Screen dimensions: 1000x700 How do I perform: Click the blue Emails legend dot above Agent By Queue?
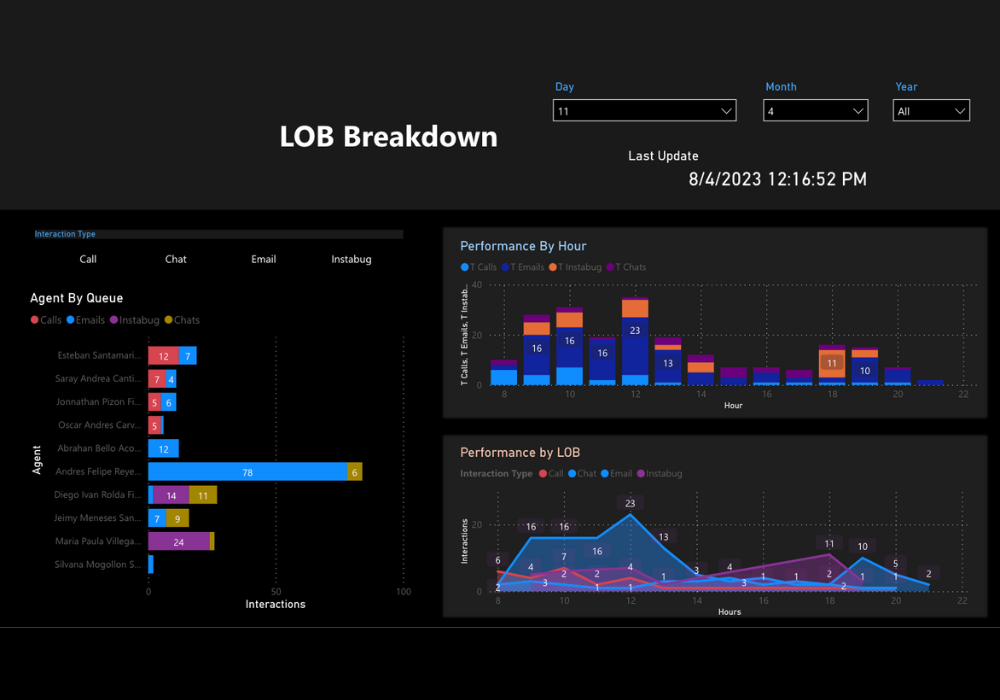70,320
